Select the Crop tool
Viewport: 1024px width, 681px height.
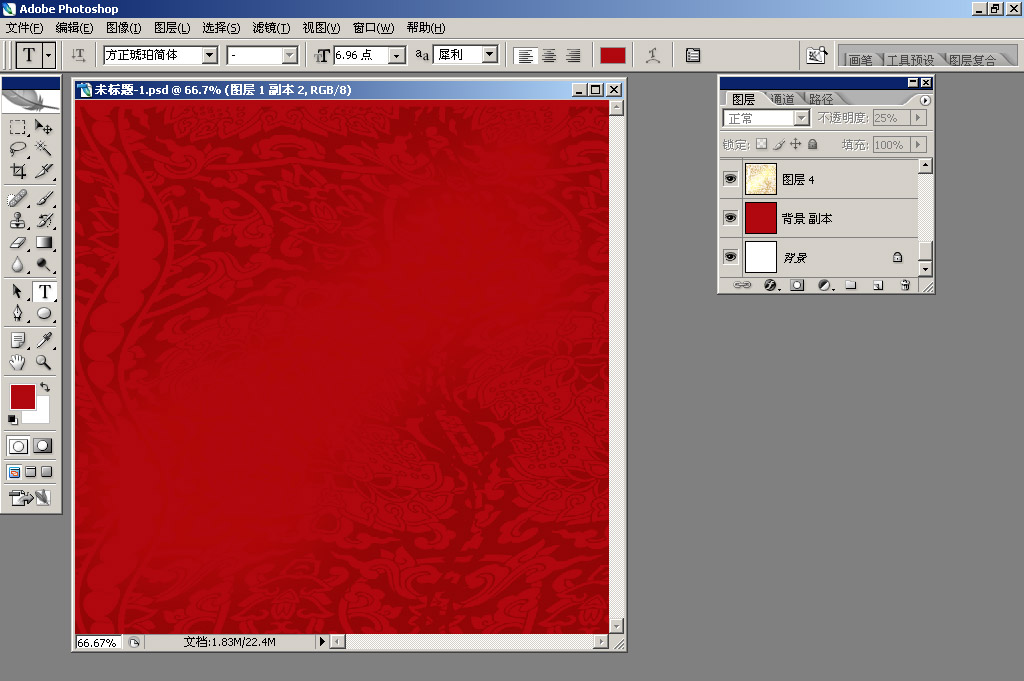18,171
